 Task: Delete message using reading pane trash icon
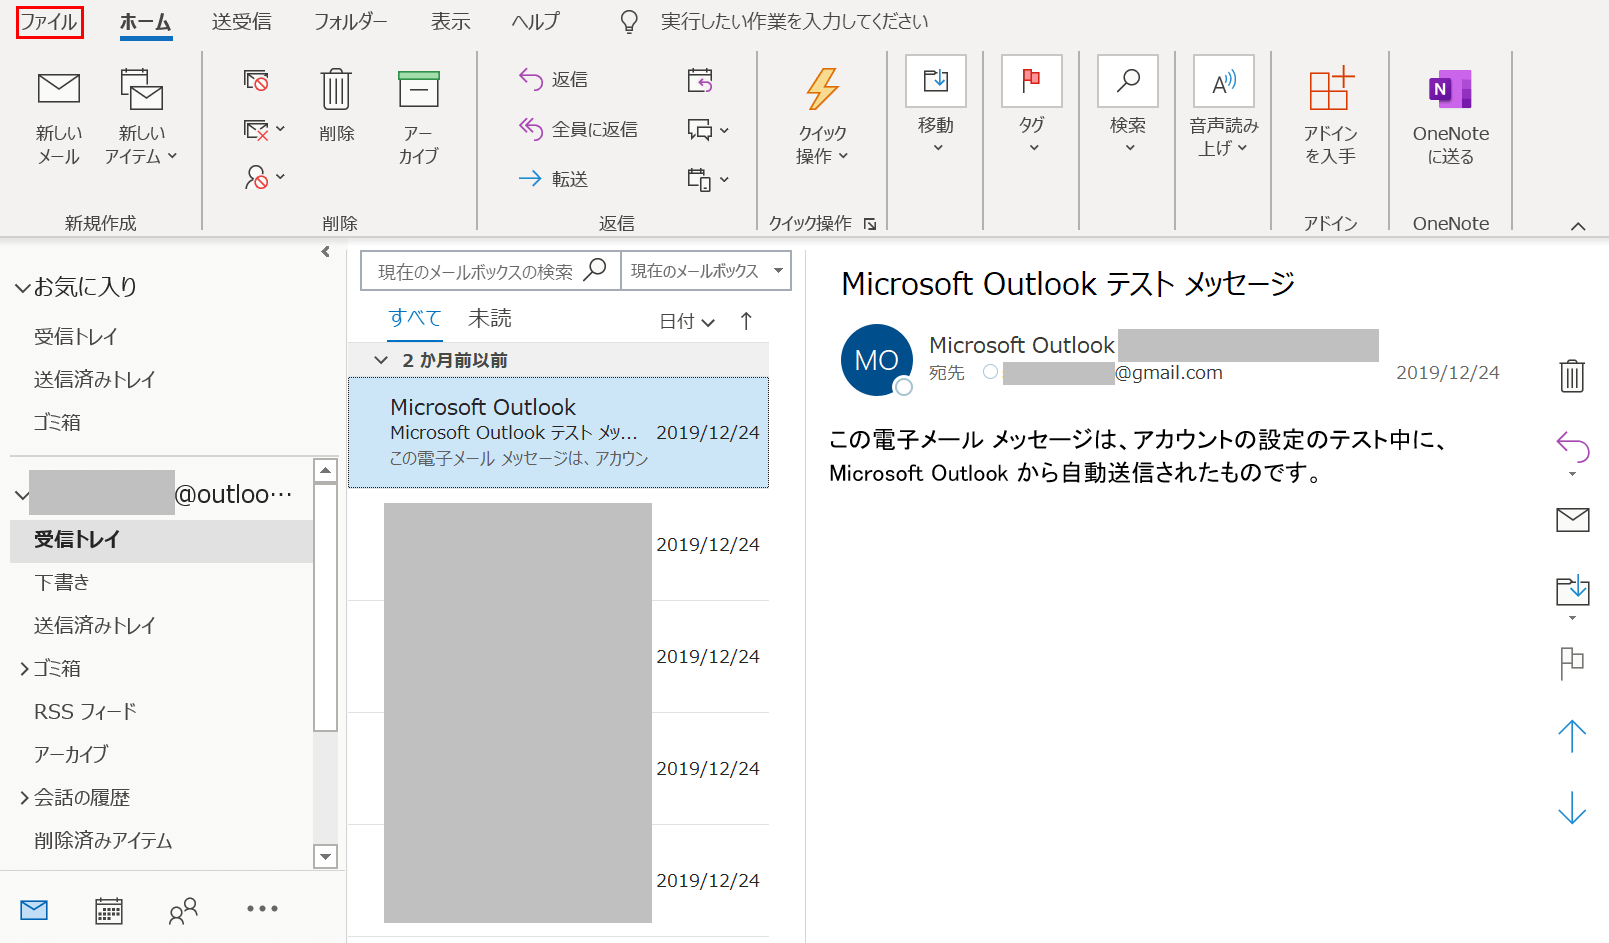[1572, 376]
